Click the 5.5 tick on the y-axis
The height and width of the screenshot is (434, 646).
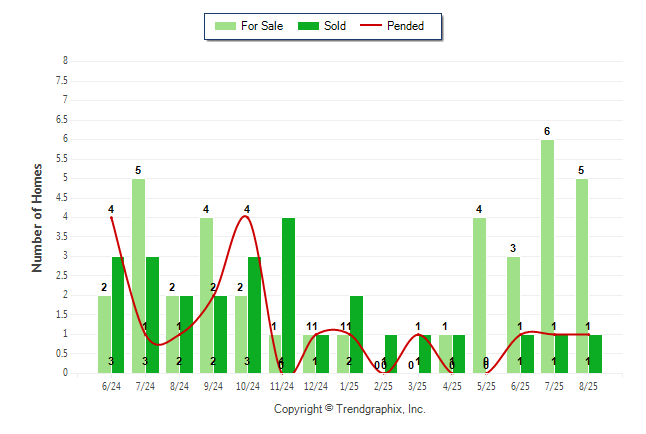tap(62, 159)
